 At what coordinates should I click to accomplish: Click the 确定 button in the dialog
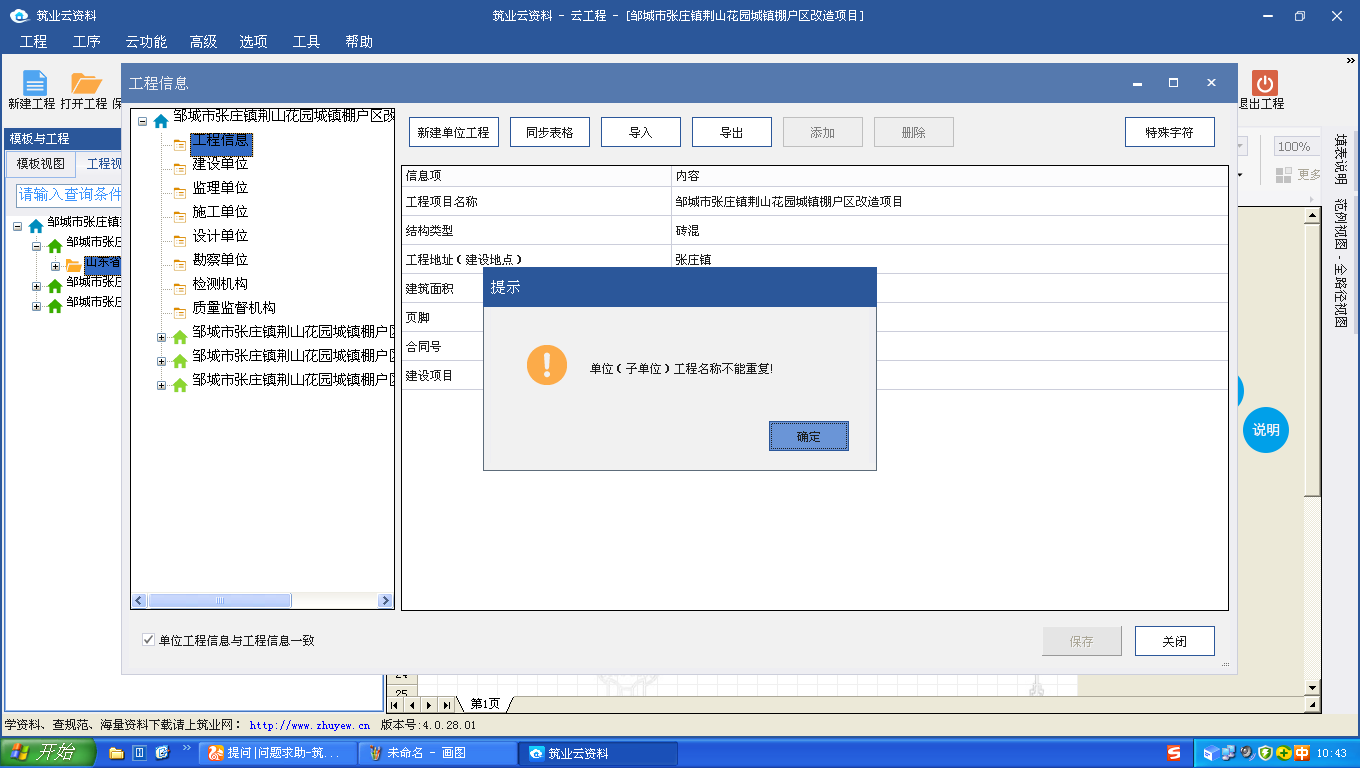tap(808, 436)
